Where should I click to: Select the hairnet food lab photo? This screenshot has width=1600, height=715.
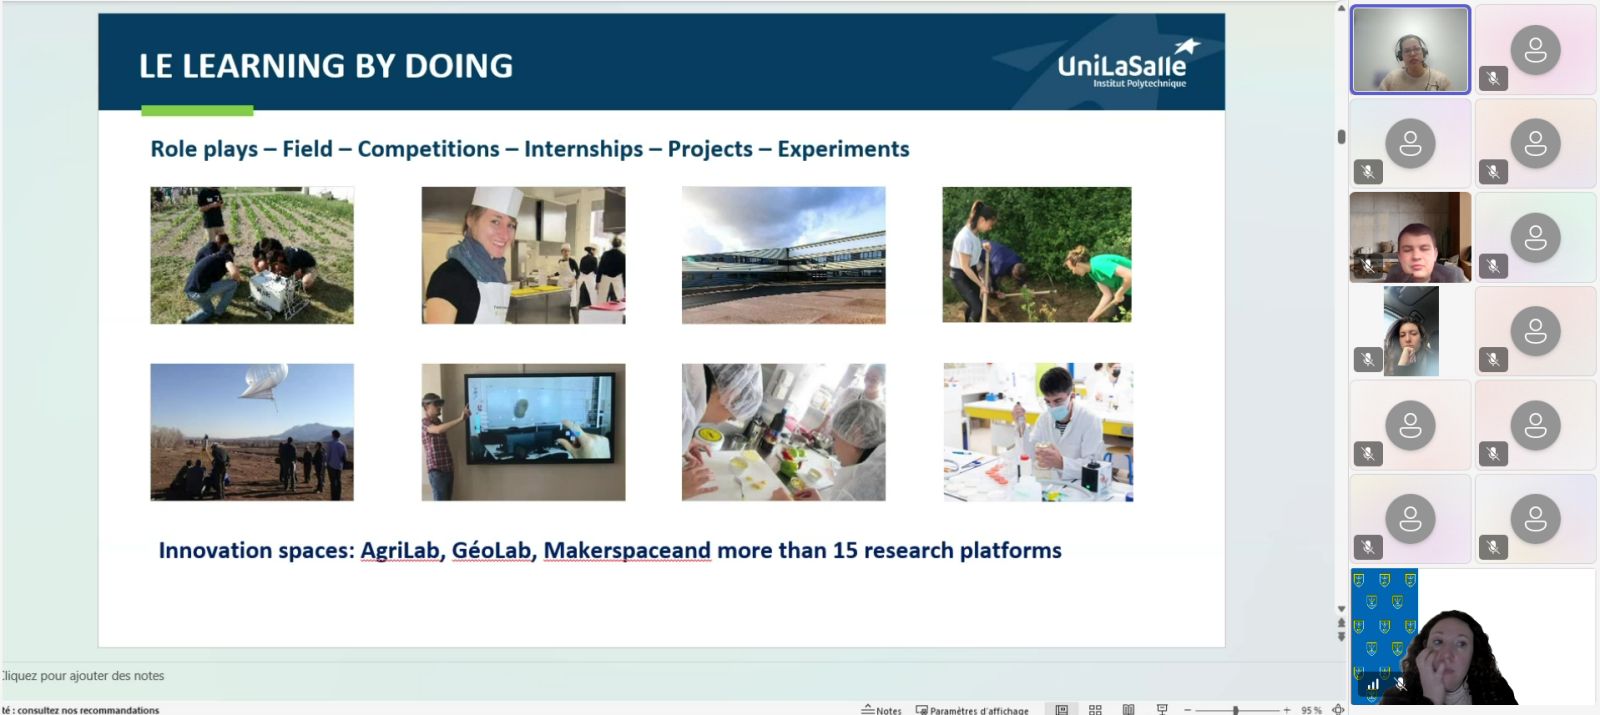(783, 432)
